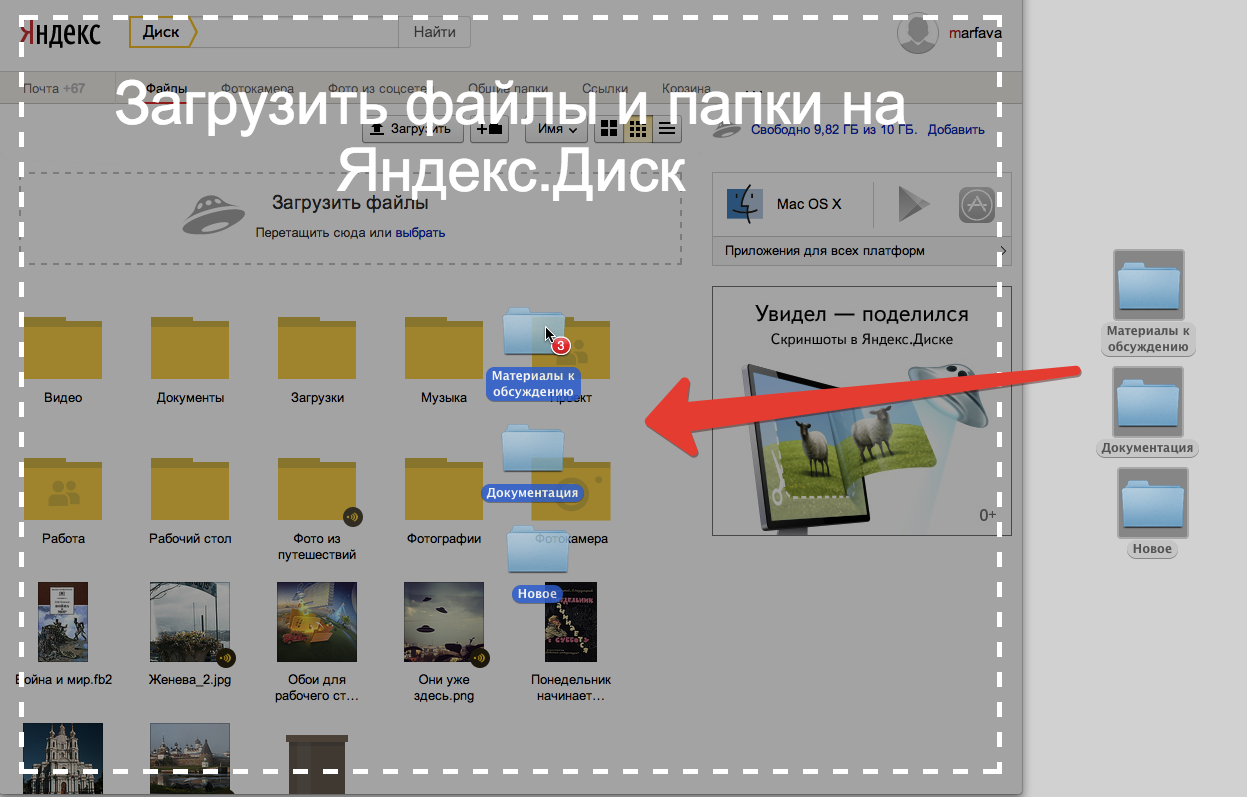Open the Корзина tab
The image size is (1247, 797).
click(x=686, y=88)
